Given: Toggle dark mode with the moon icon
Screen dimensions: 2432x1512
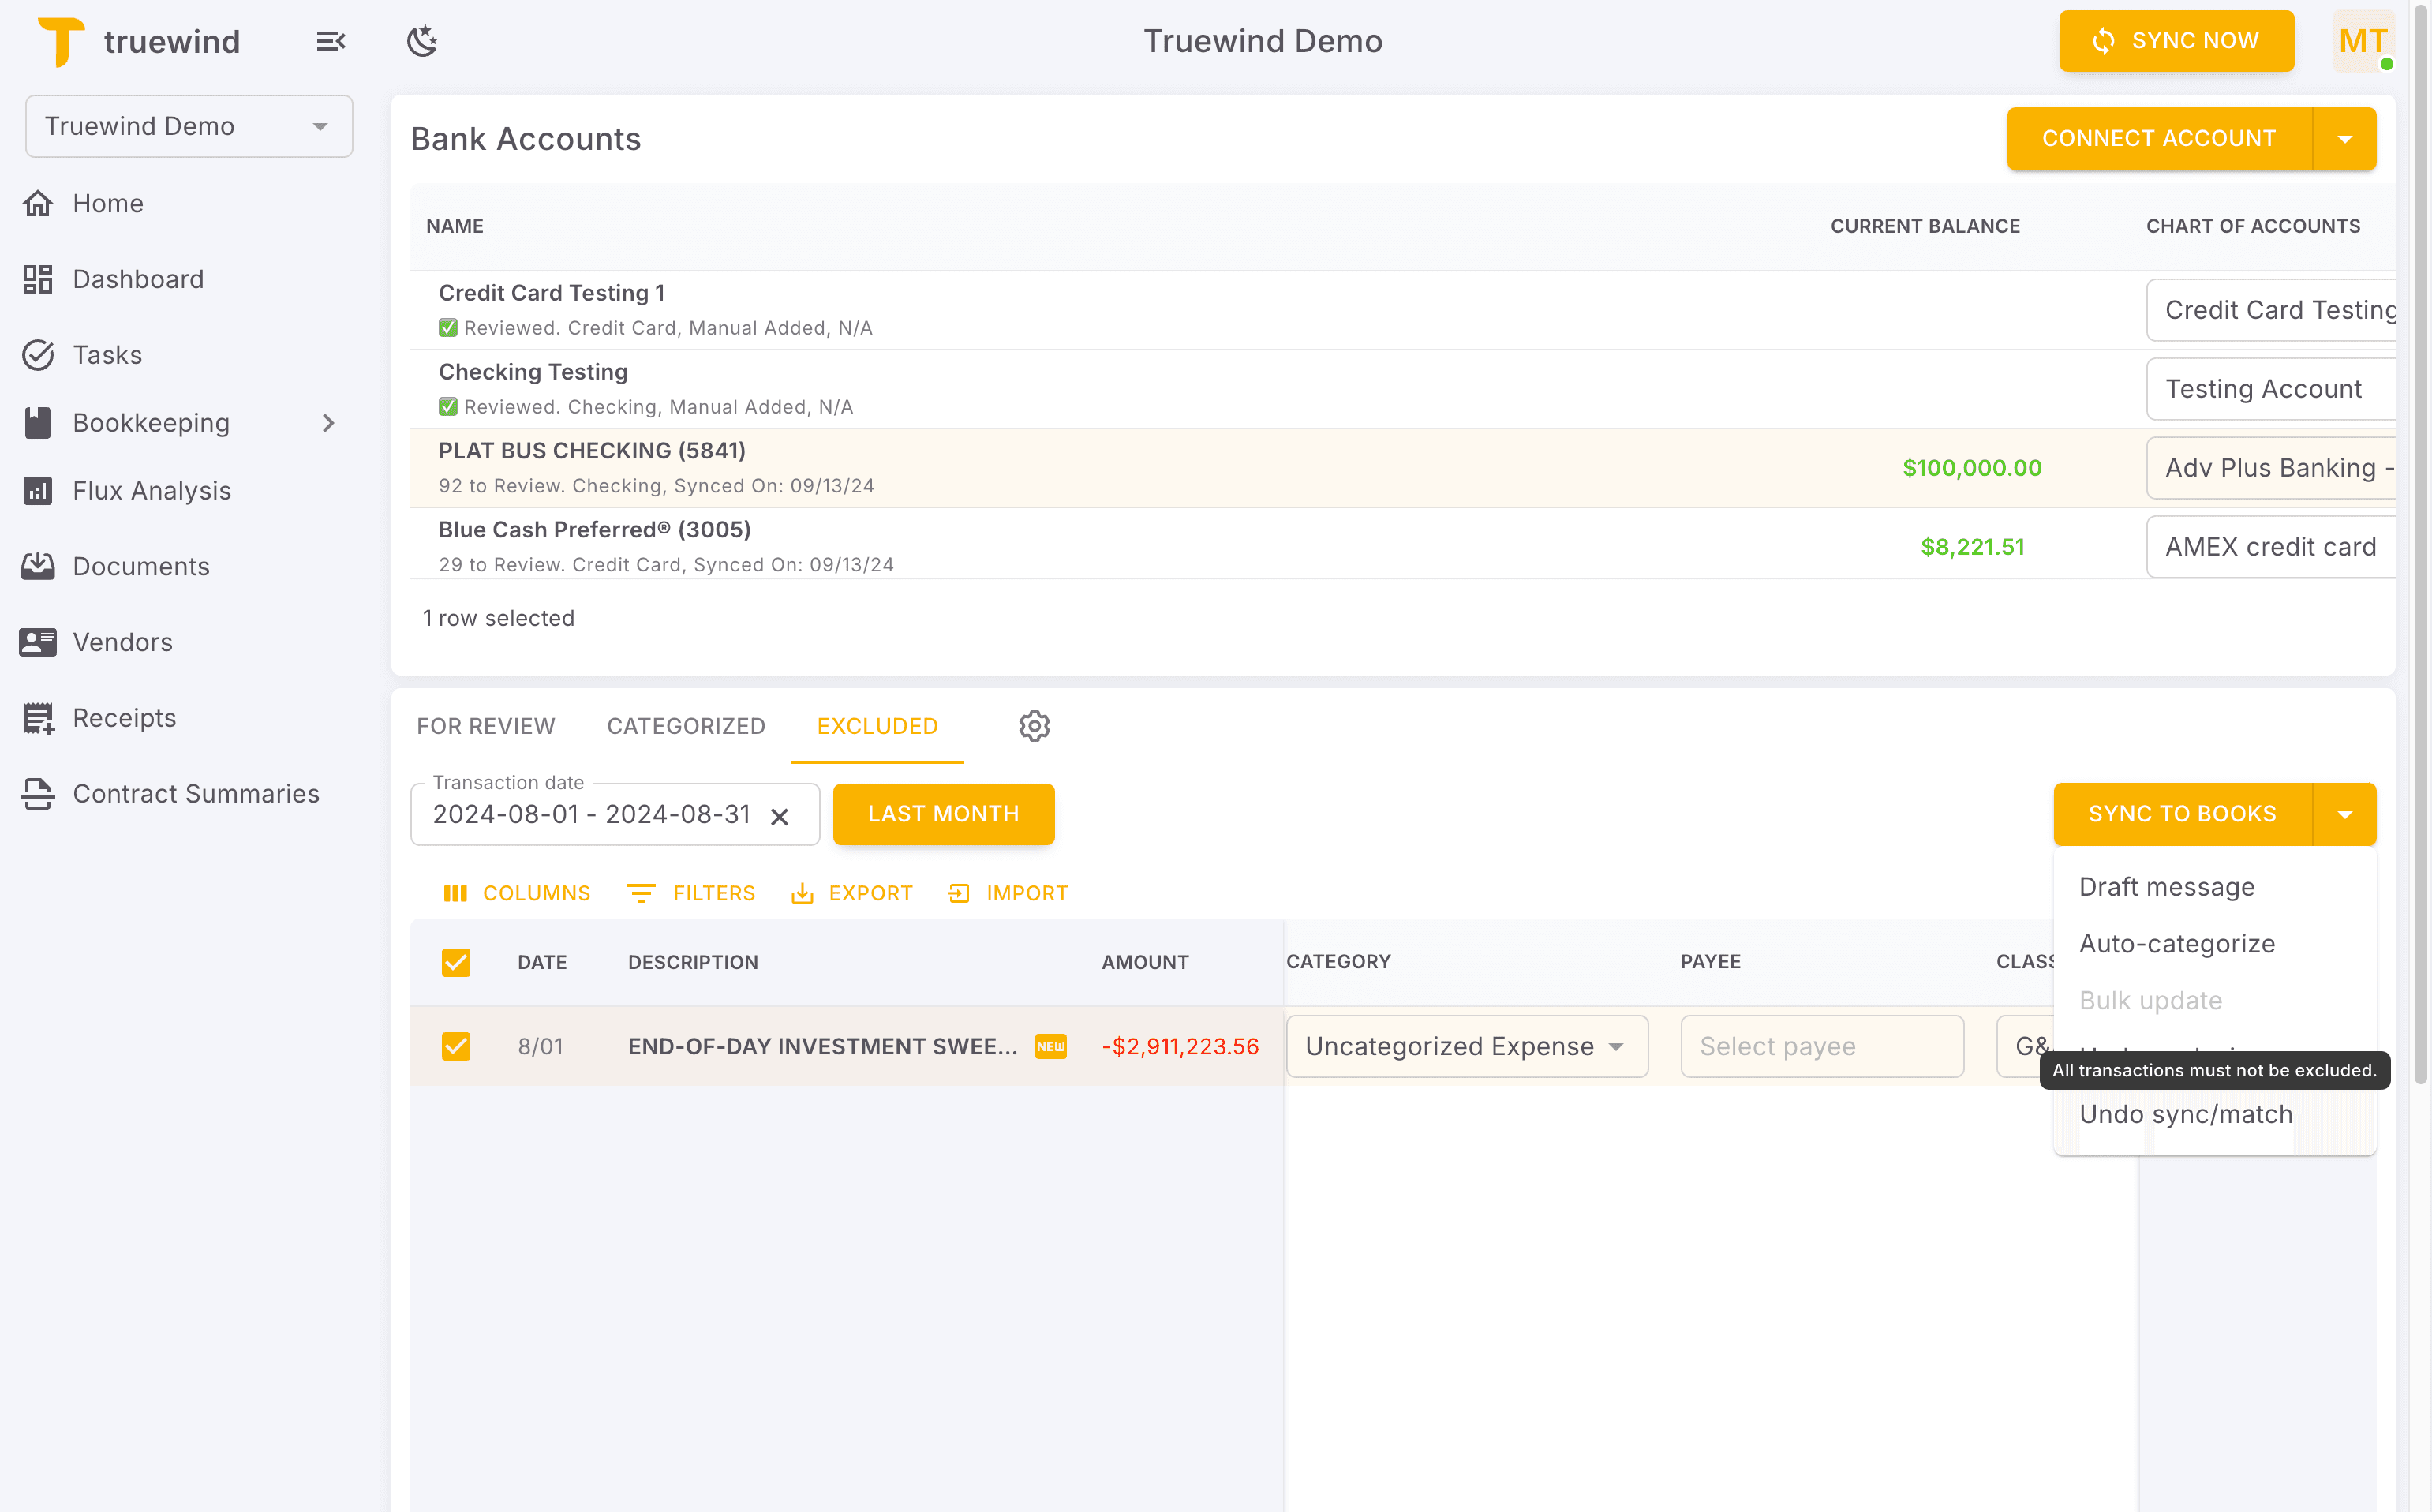Looking at the screenshot, I should 421,40.
